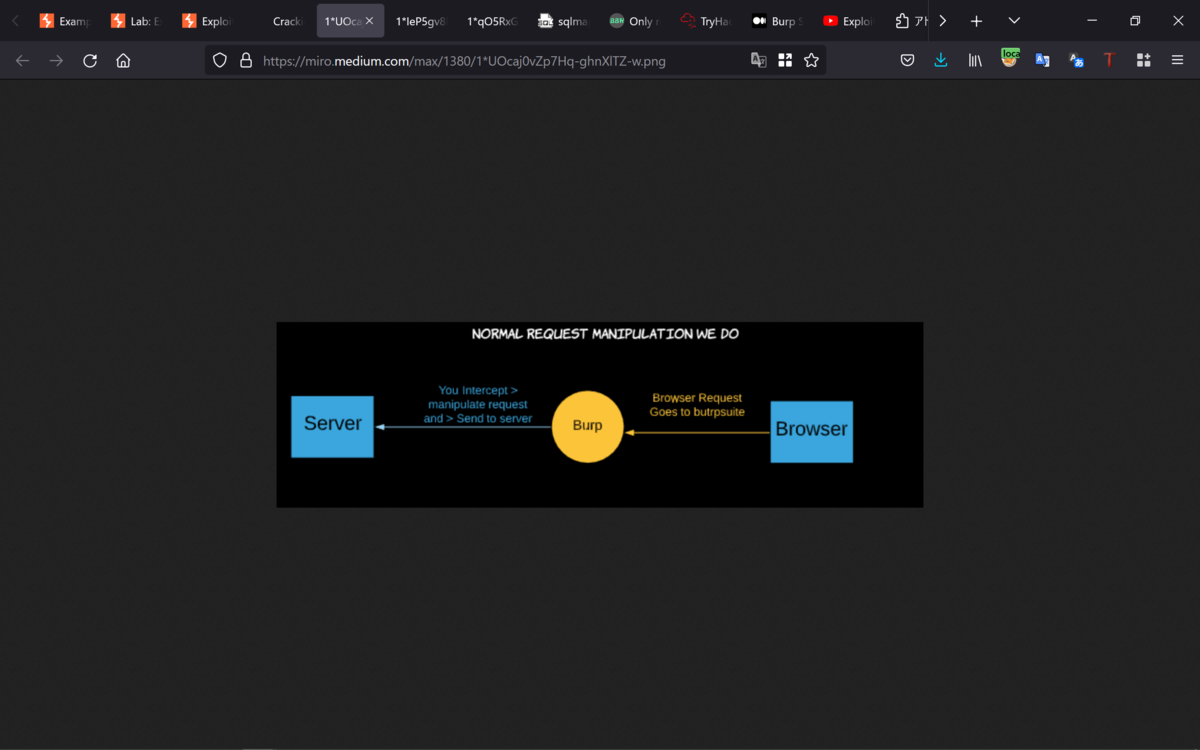Viewport: 1200px width, 750px height.
Task: Show site security padlock information
Action: click(x=245, y=61)
